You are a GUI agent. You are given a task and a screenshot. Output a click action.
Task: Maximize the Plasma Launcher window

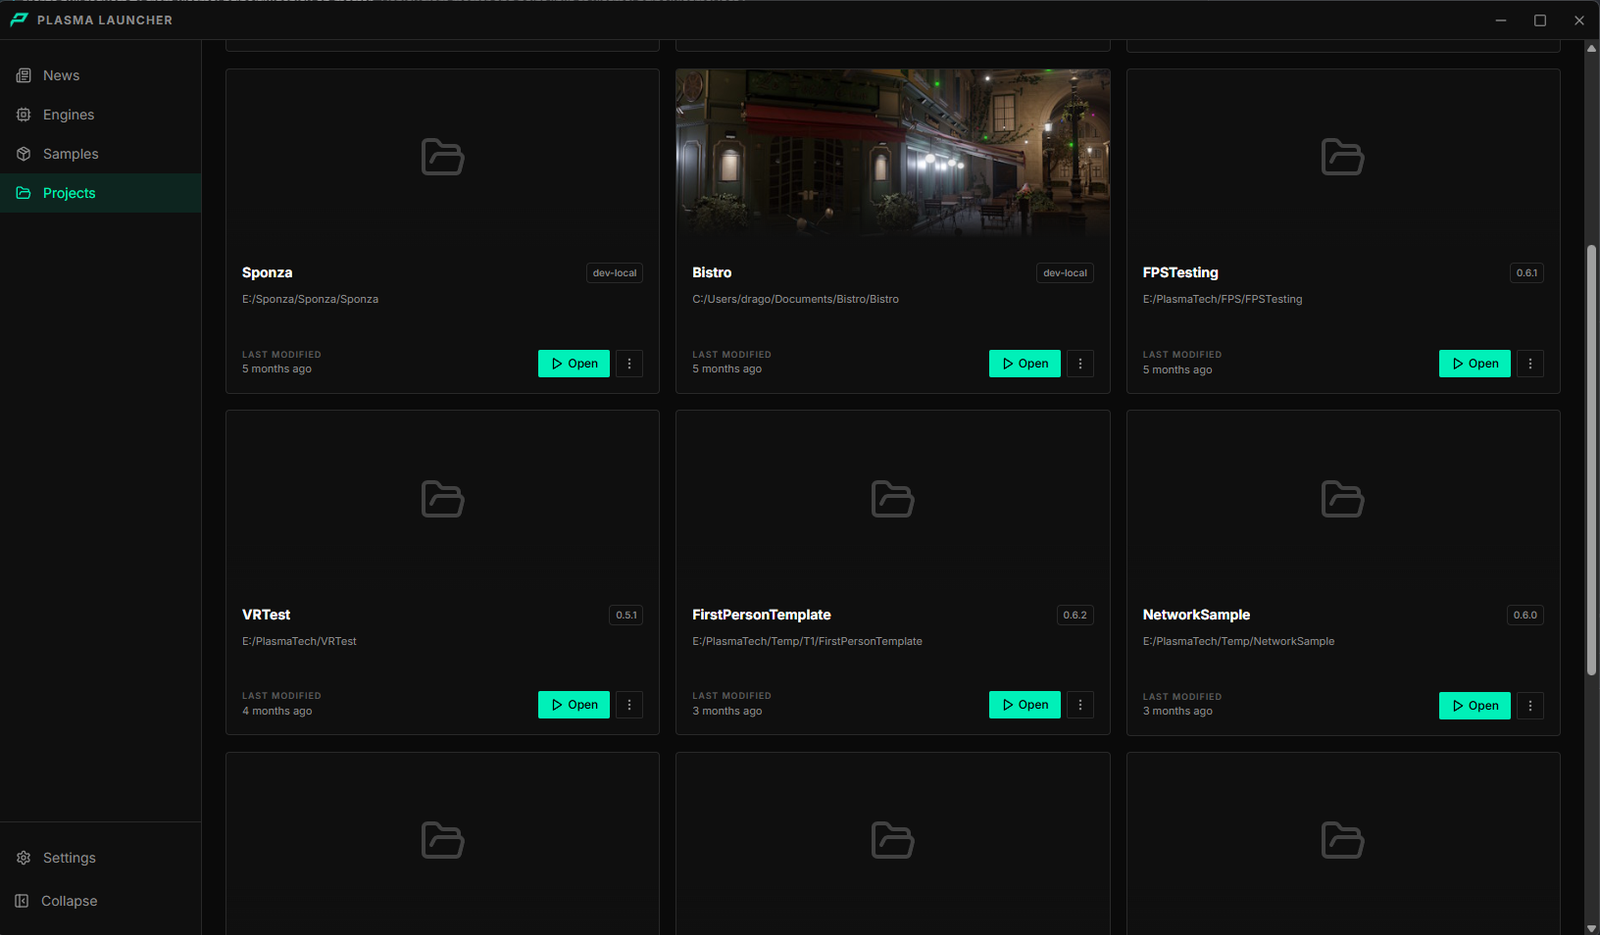1540,20
